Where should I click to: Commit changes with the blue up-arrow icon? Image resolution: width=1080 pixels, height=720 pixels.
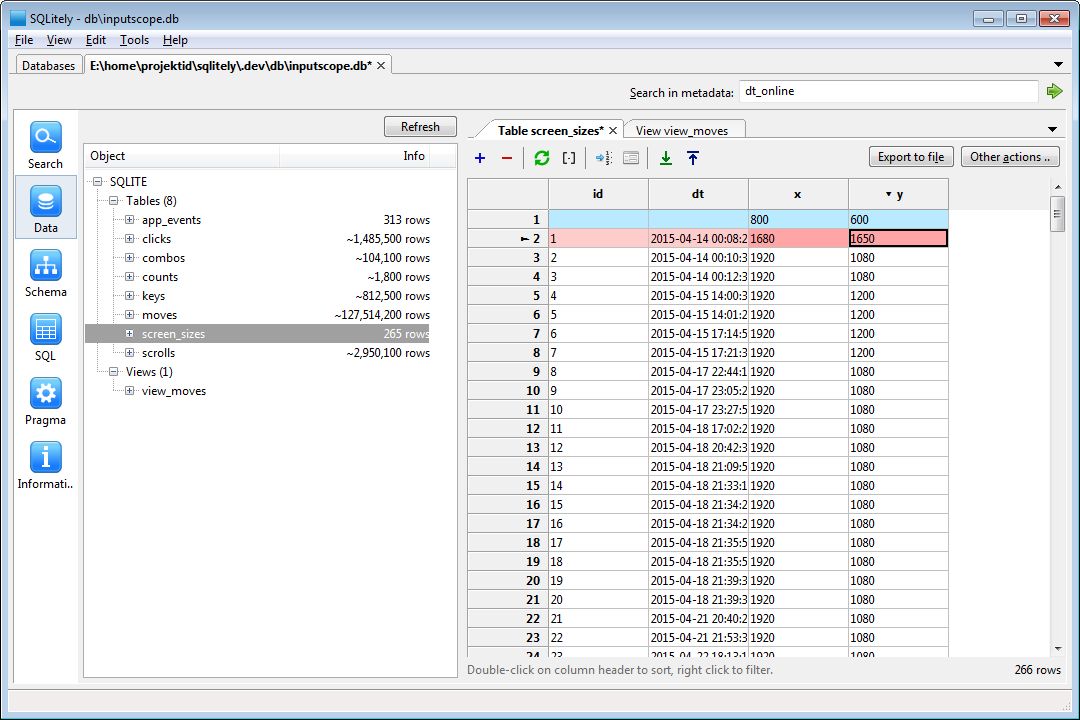pos(693,157)
